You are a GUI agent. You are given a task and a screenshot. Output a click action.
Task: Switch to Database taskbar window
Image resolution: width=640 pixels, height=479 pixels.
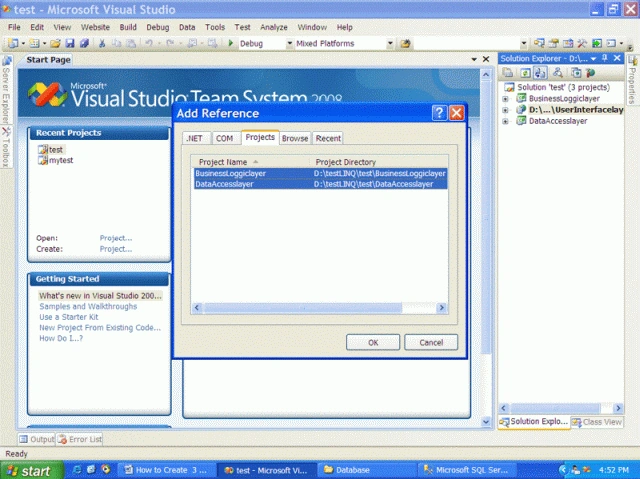pyautogui.click(x=369, y=470)
